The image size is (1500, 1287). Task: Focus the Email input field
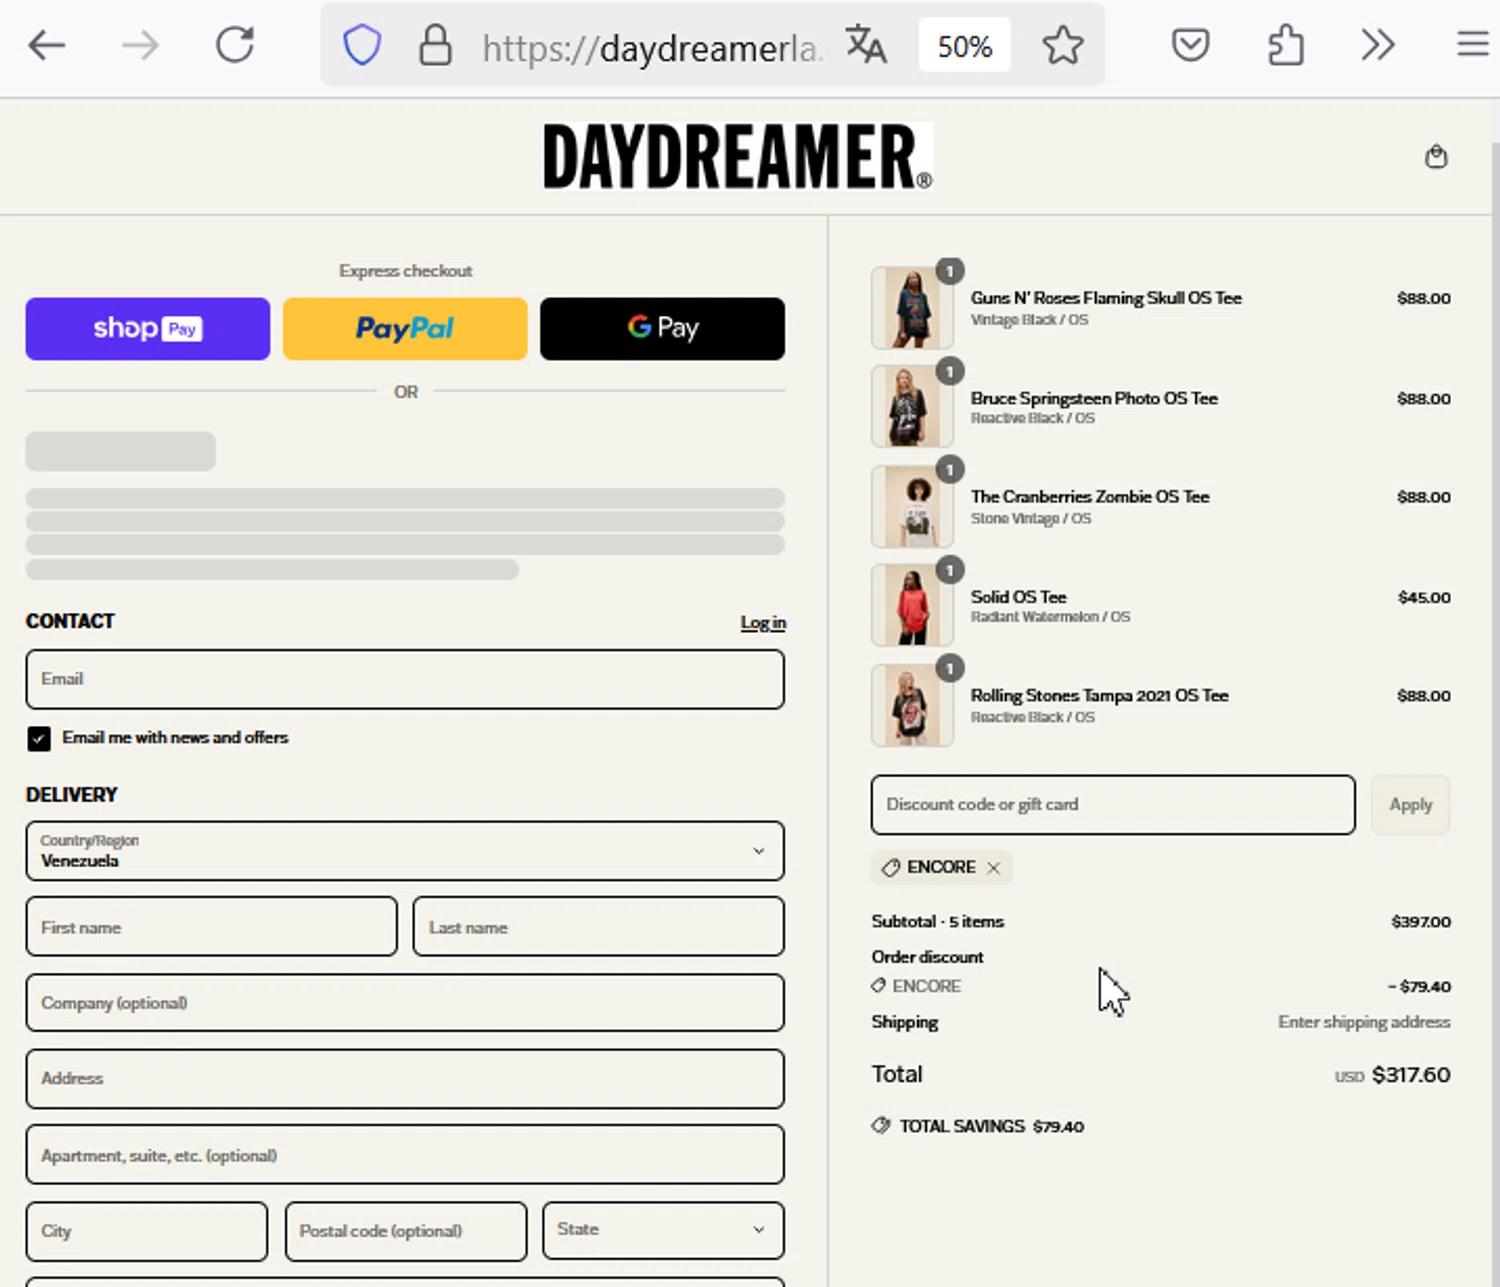(405, 679)
